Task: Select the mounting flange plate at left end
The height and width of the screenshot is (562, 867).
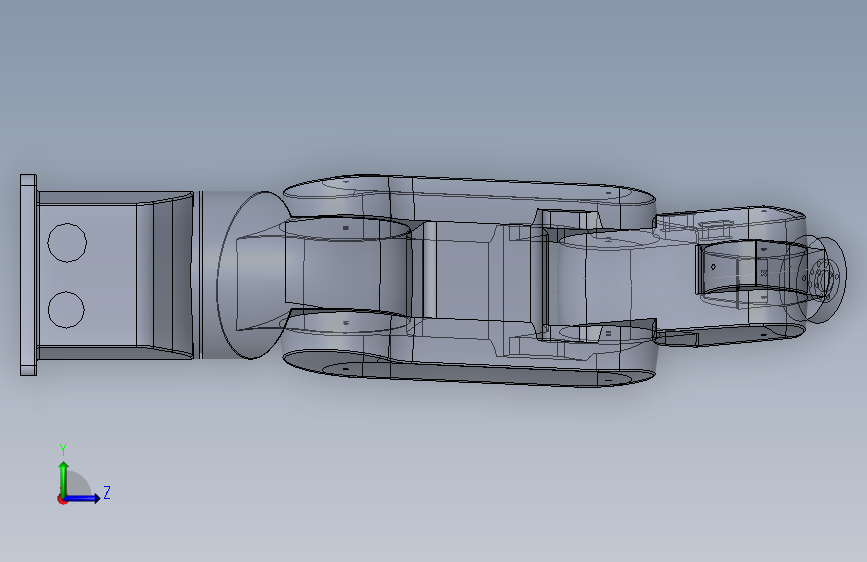Action: point(29,275)
